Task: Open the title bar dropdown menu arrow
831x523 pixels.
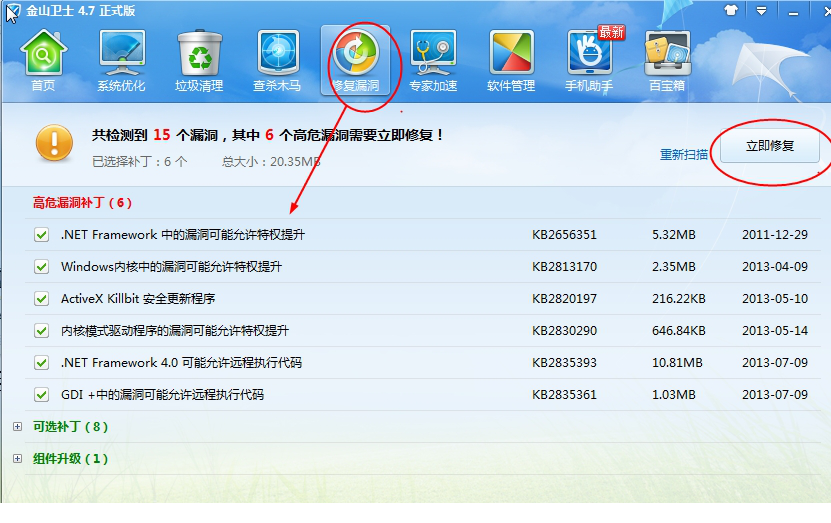Action: [762, 10]
